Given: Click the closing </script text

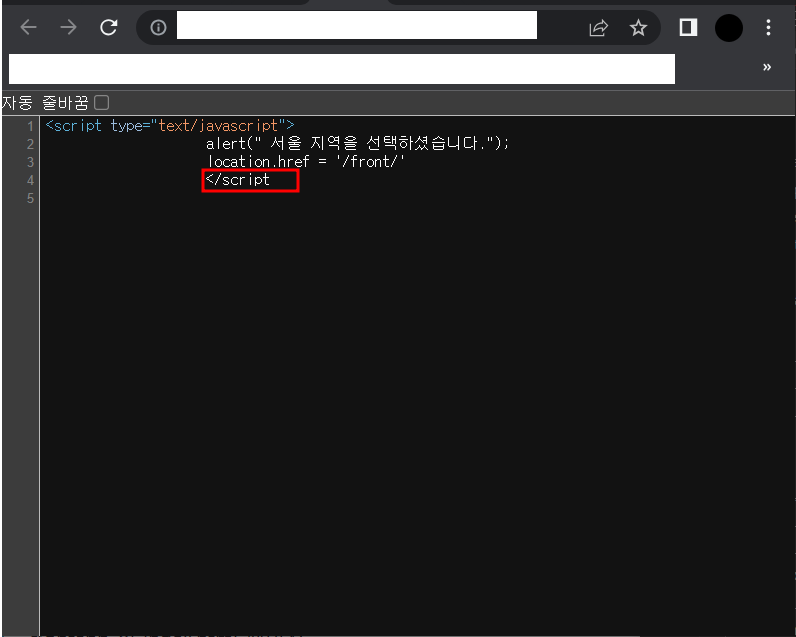Looking at the screenshot, I should tap(238, 180).
